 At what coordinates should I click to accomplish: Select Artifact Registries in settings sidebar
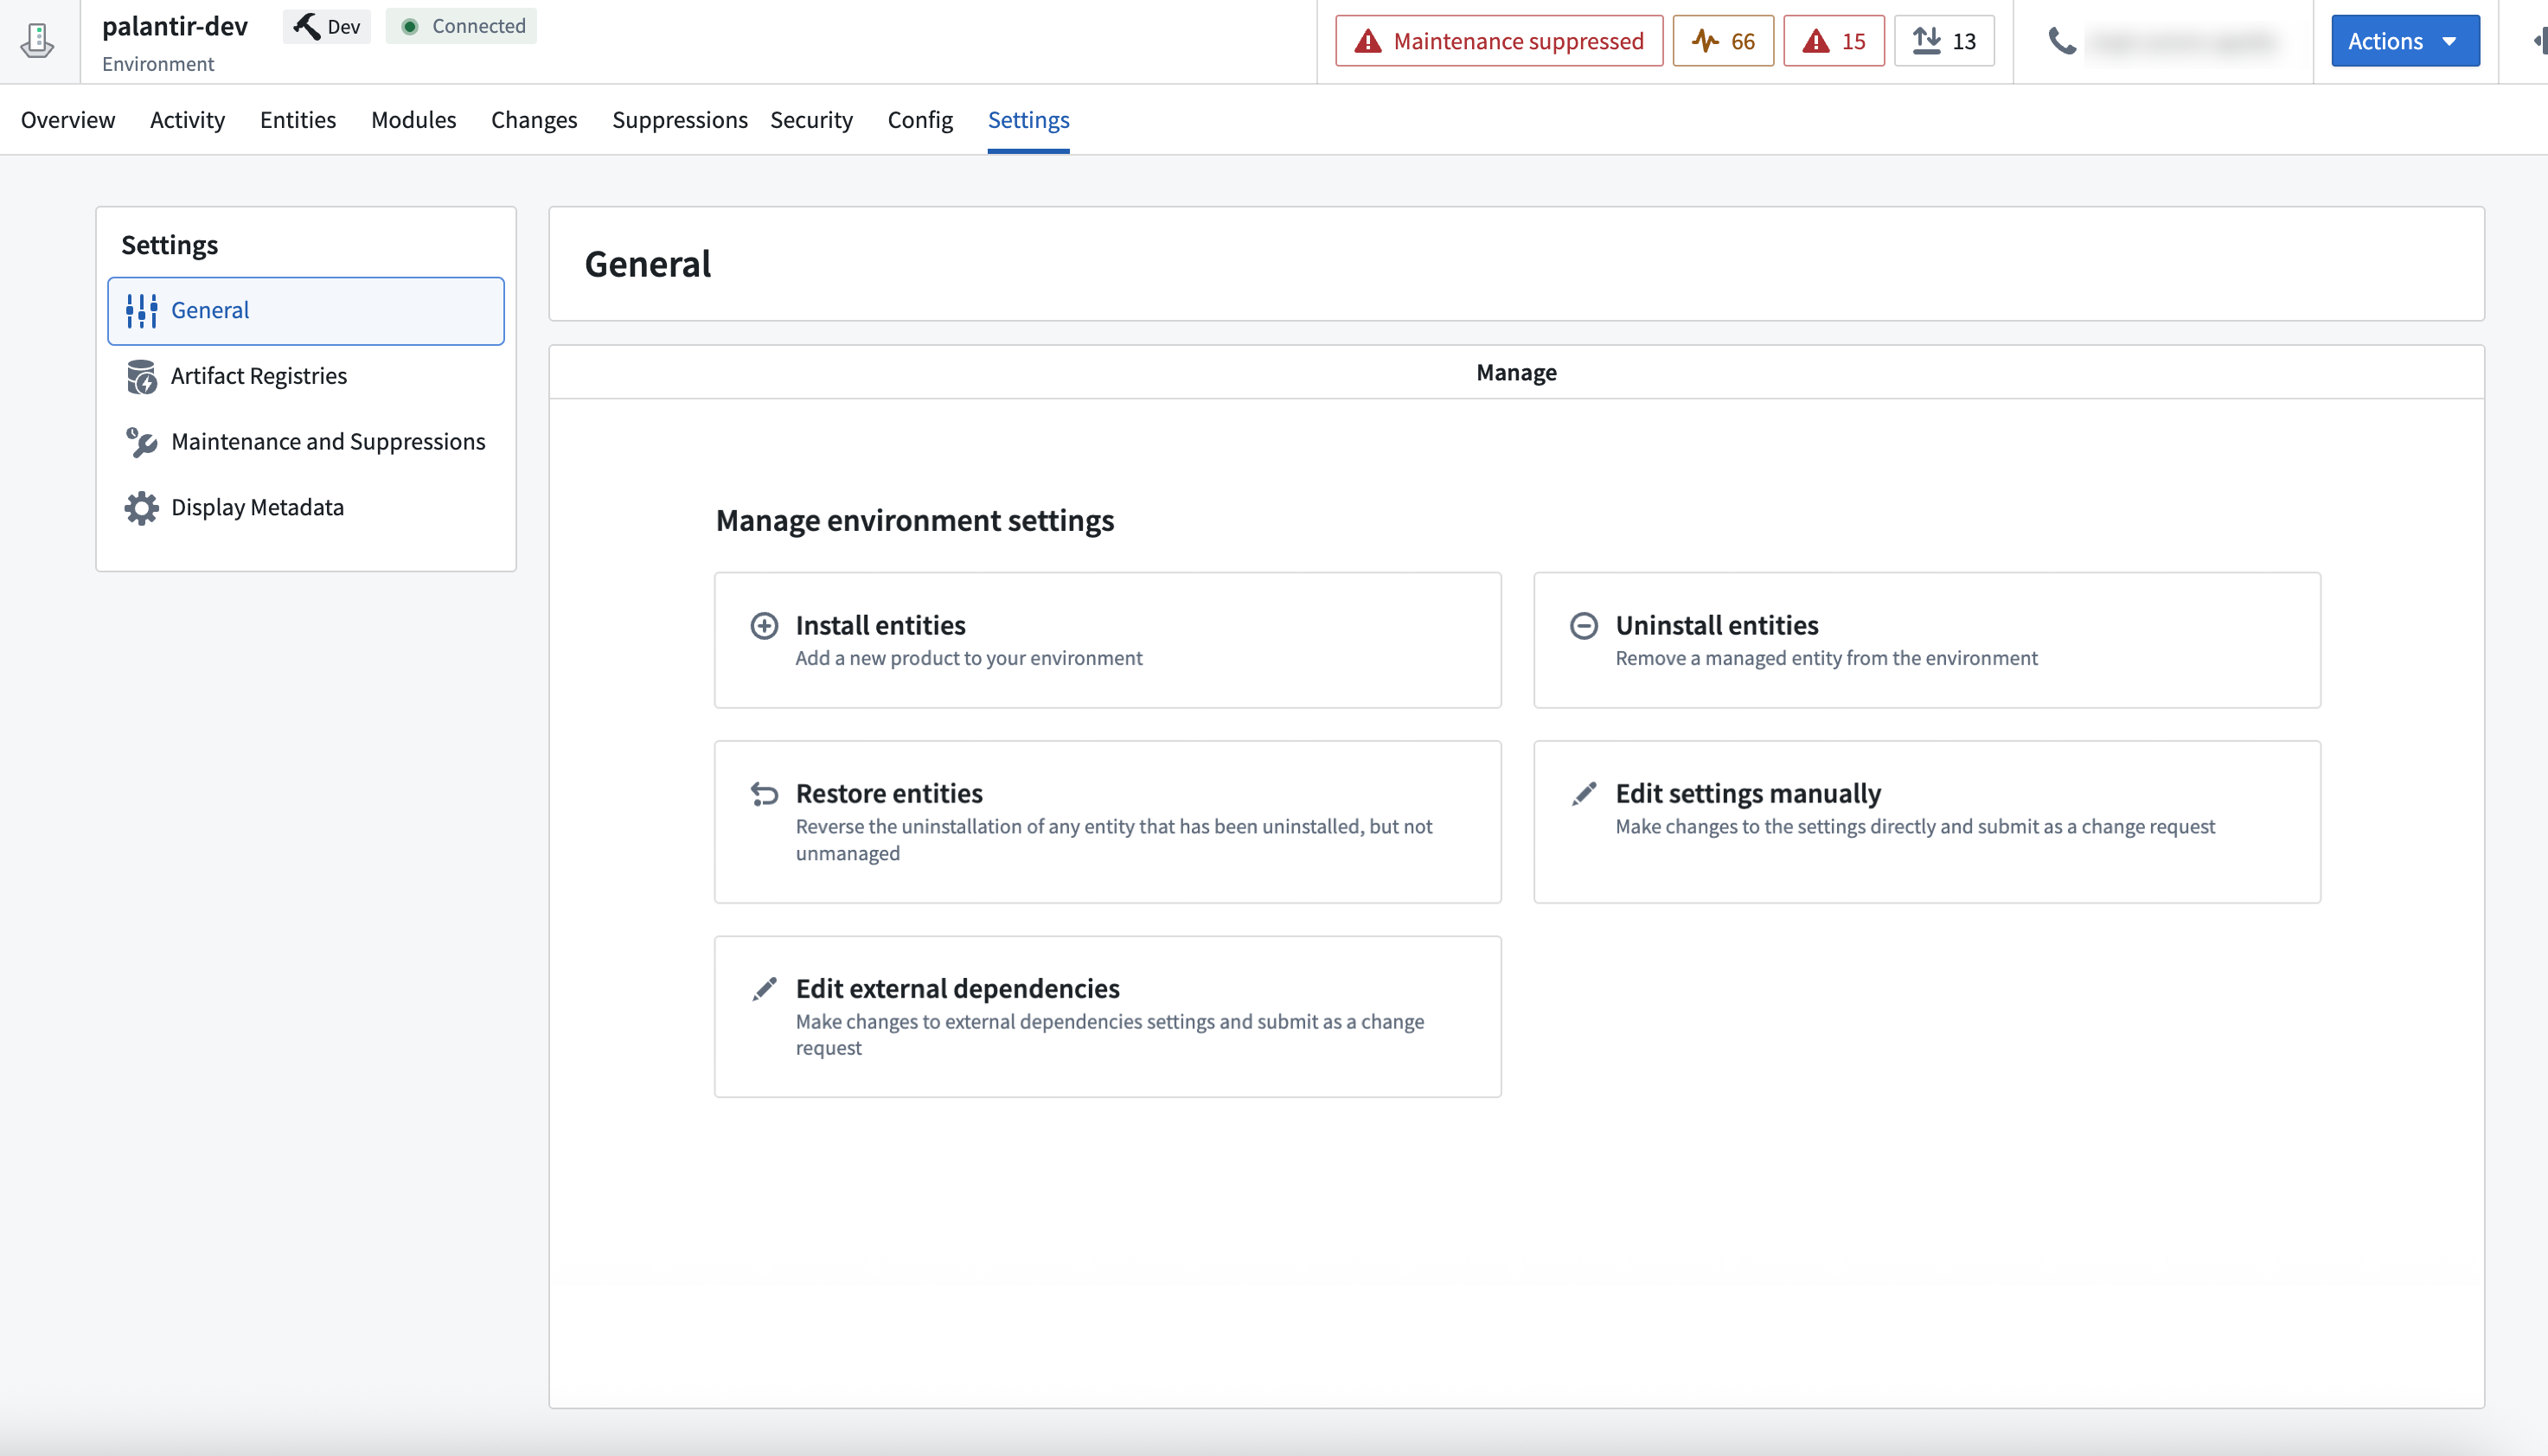click(259, 376)
